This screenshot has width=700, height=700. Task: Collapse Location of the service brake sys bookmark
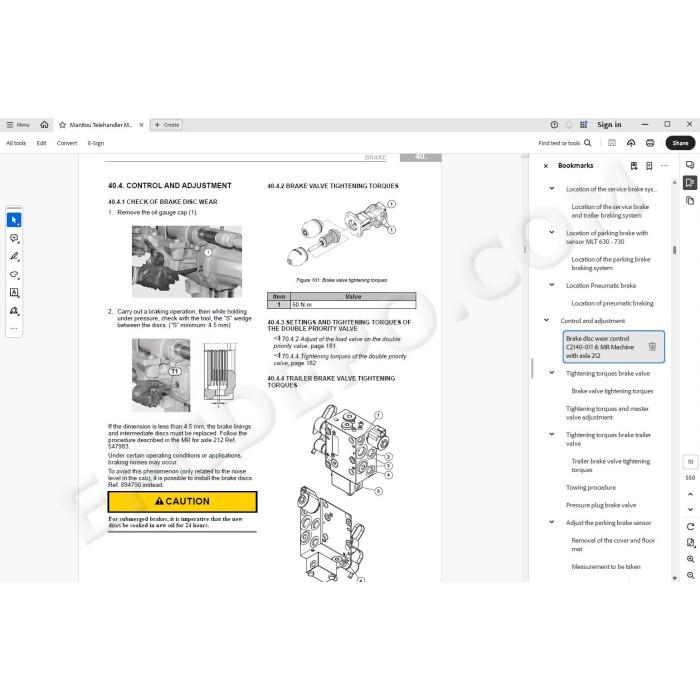coord(552,188)
